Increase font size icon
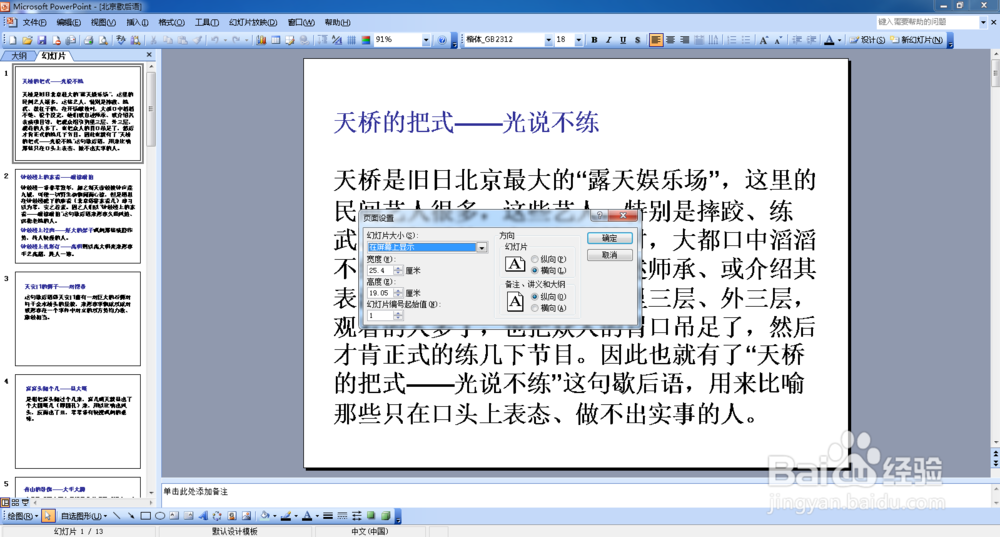 [763, 40]
